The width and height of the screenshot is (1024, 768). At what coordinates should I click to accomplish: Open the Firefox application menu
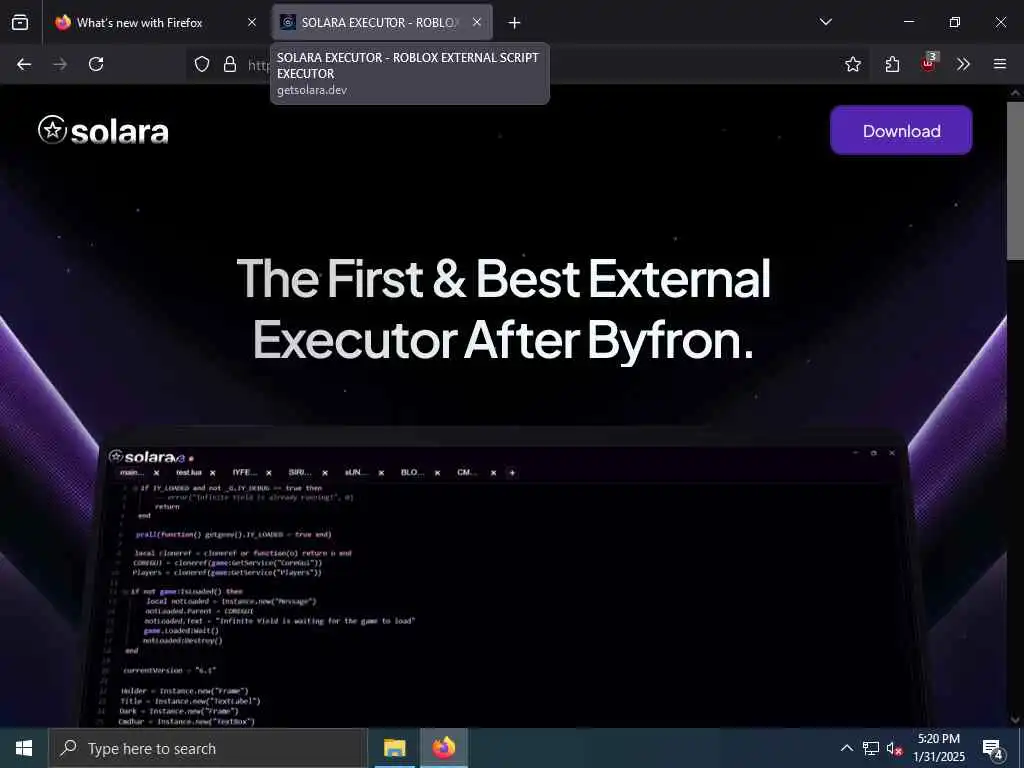coord(1000,64)
